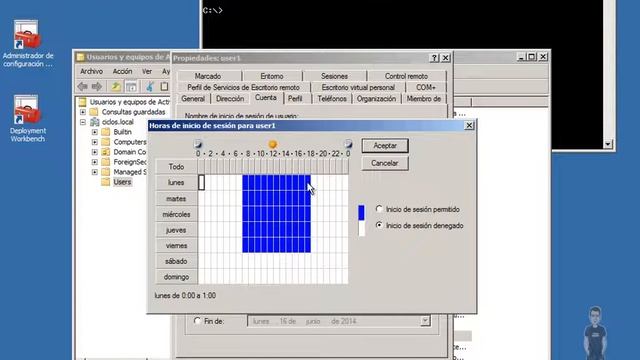Expand the Managed Service Accounts node

point(95,172)
